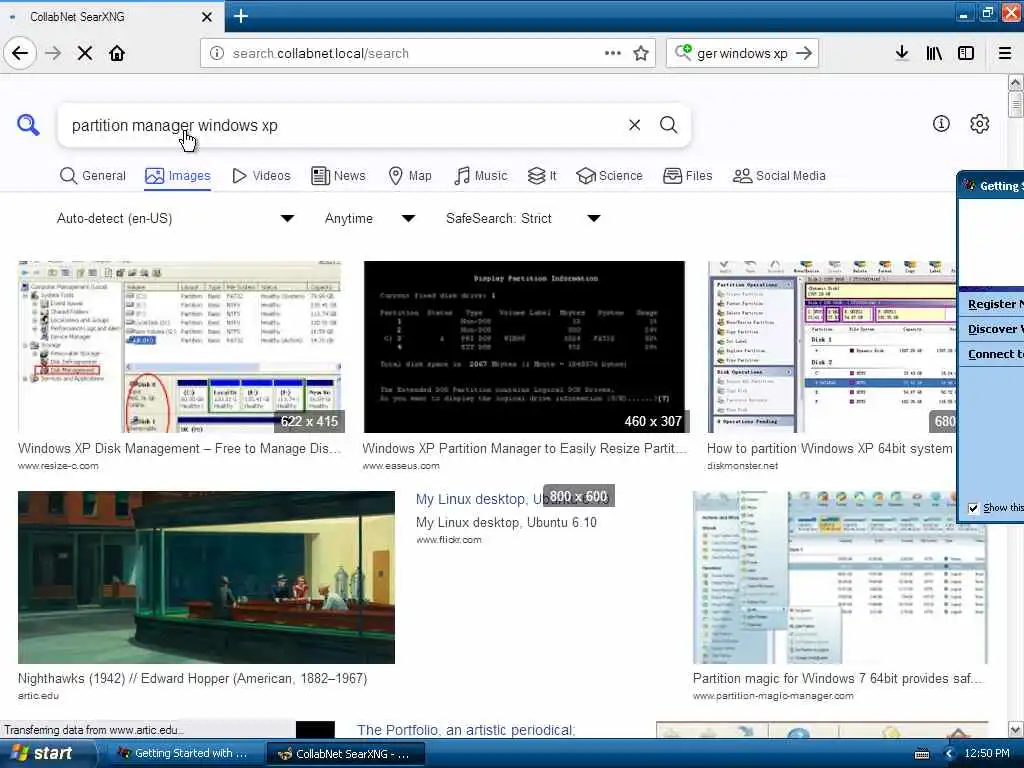
Task: Open www.flickr.com source link
Action: (x=449, y=540)
